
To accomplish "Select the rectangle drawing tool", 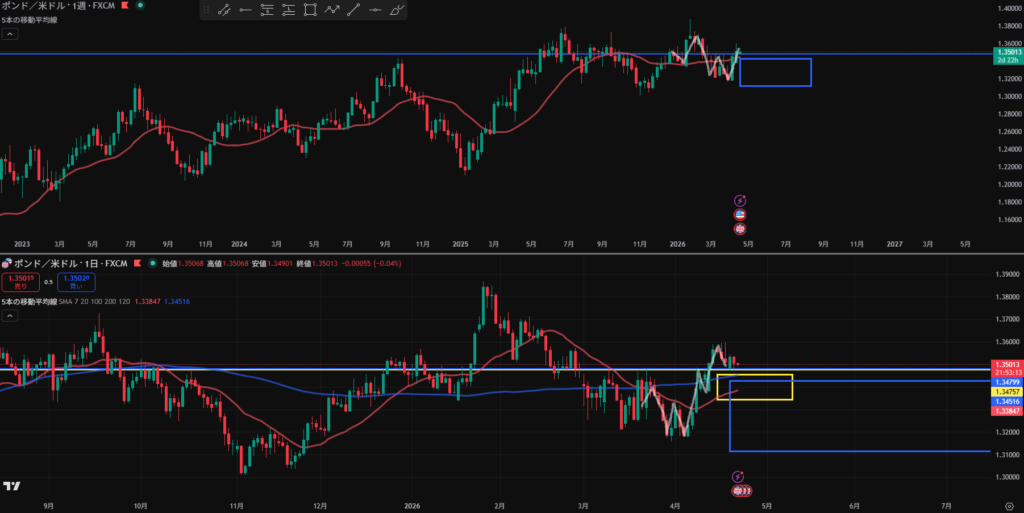I will pyautogui.click(x=310, y=10).
